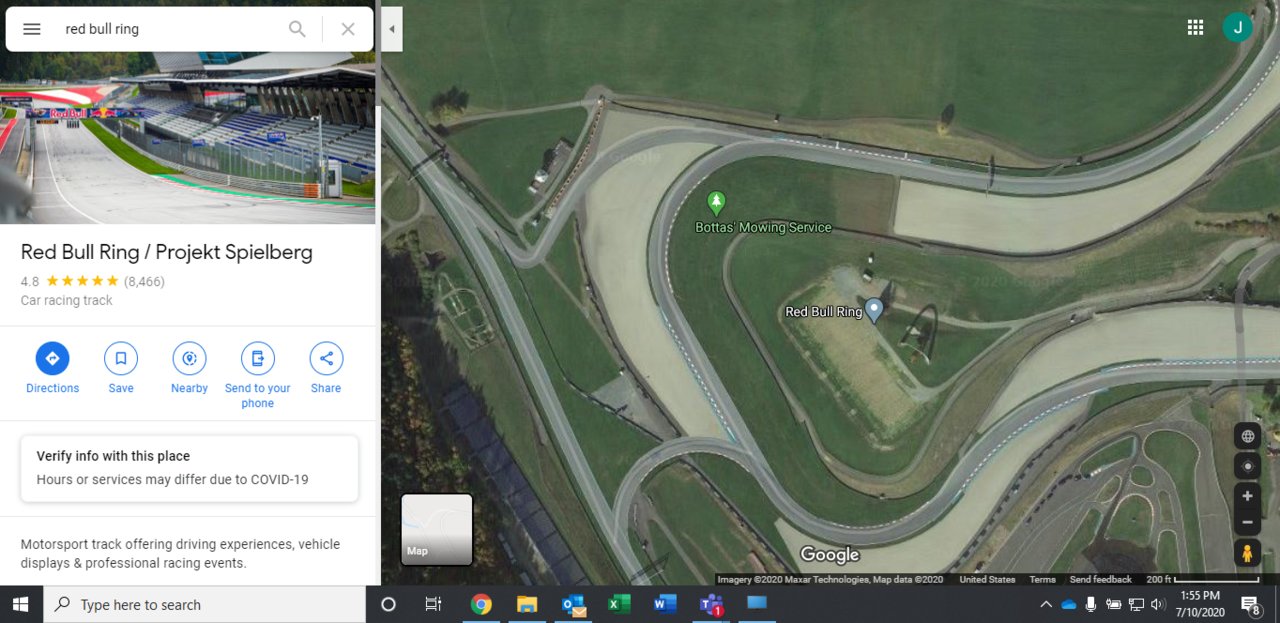Click the 'Car racing track' category
Image resolution: width=1280 pixels, height=623 pixels.
[67, 300]
